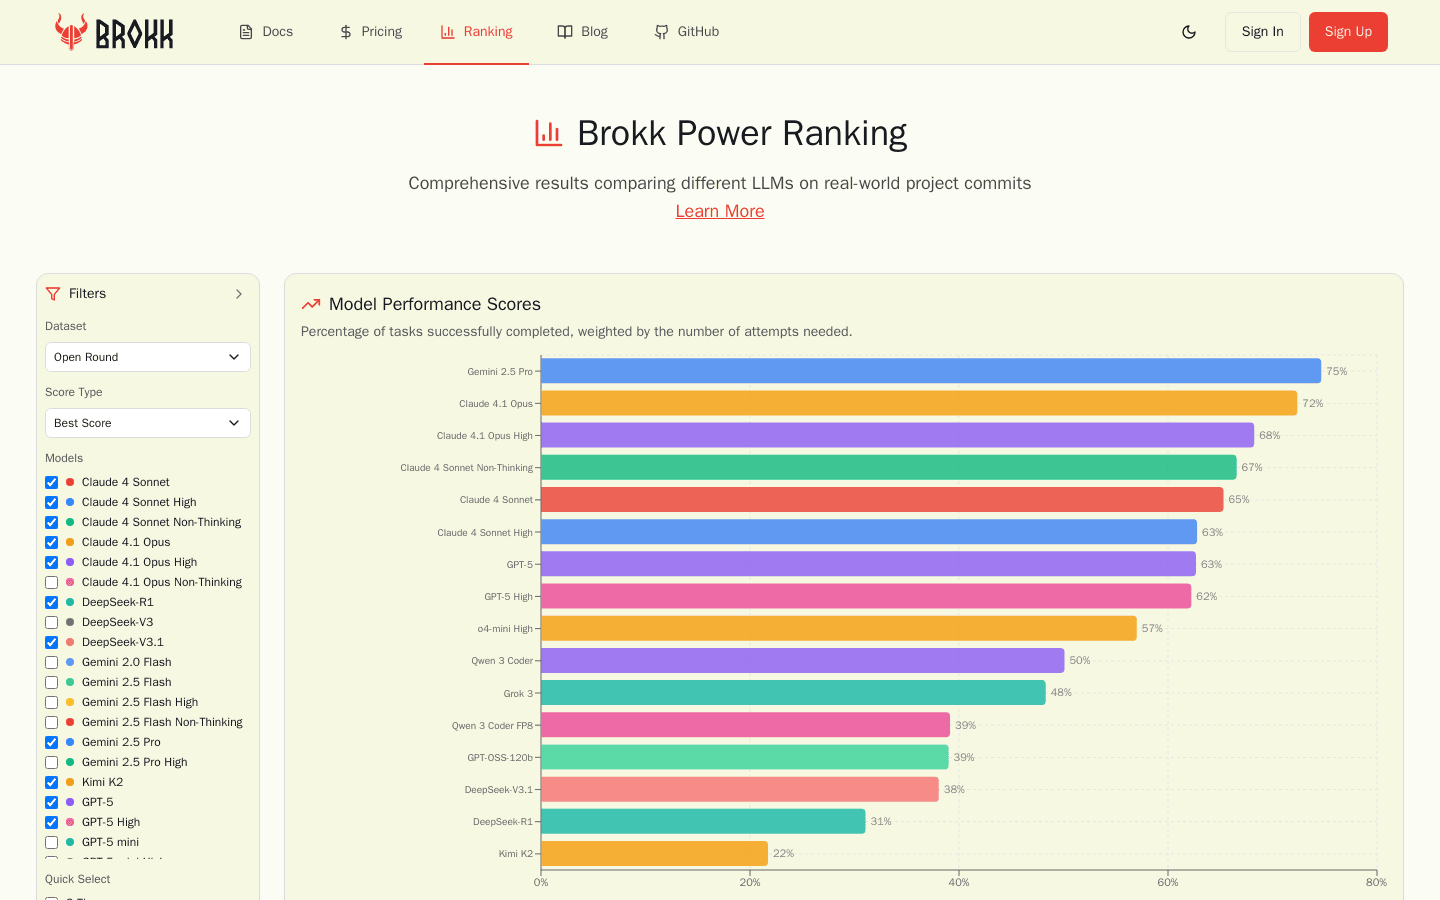Click the Filters funnel icon
The height and width of the screenshot is (900, 1440).
click(53, 294)
